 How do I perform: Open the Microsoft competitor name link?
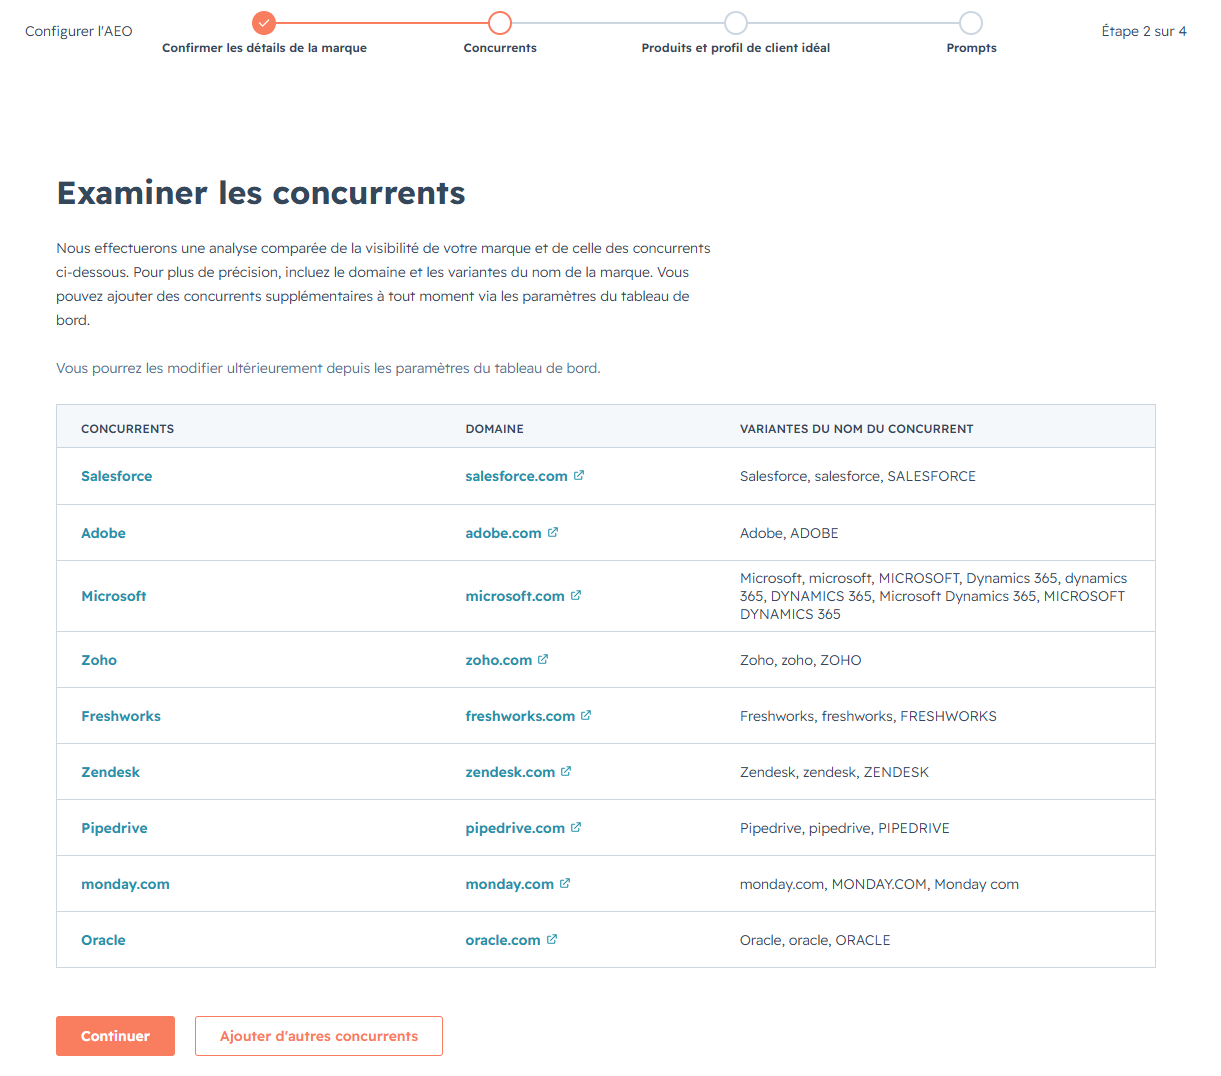(x=114, y=596)
